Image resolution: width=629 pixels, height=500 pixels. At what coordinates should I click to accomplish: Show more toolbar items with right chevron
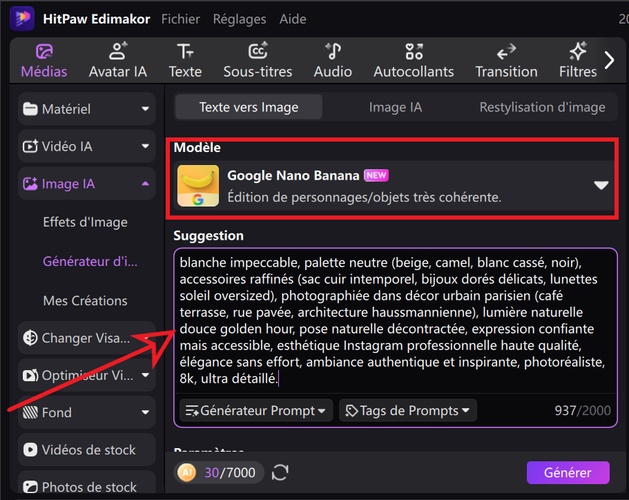point(609,61)
